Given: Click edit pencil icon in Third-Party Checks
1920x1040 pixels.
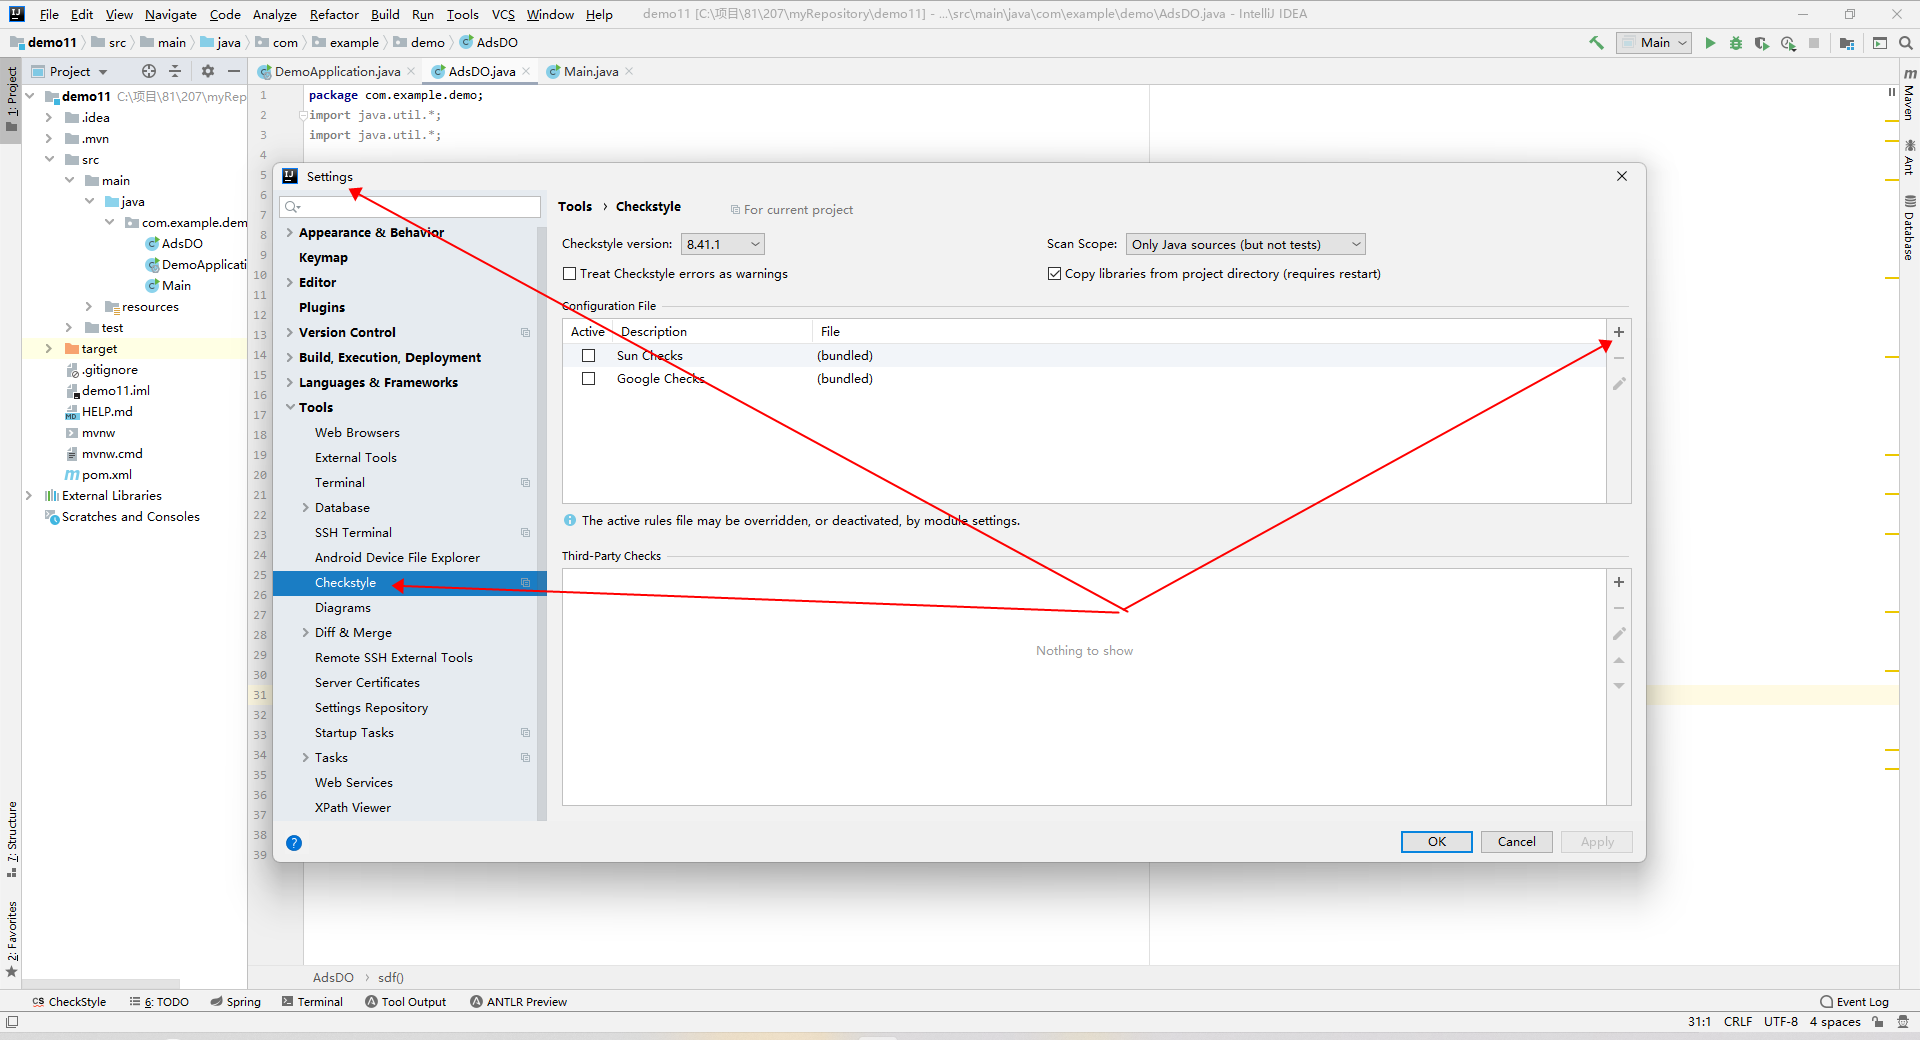Looking at the screenshot, I should pos(1619,634).
